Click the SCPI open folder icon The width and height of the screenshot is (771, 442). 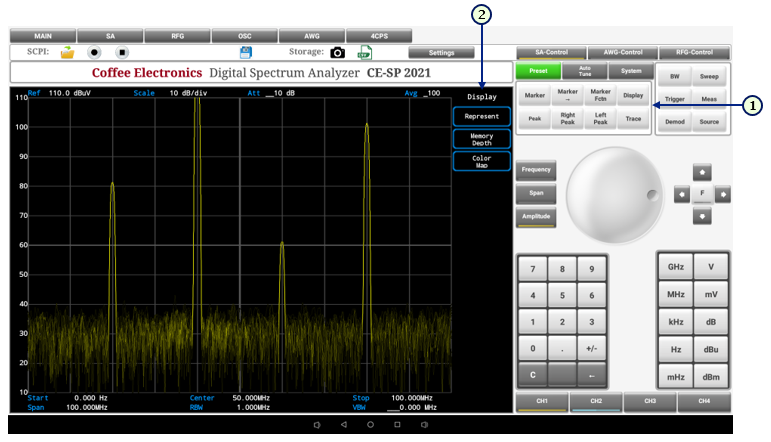pyautogui.click(x=67, y=52)
